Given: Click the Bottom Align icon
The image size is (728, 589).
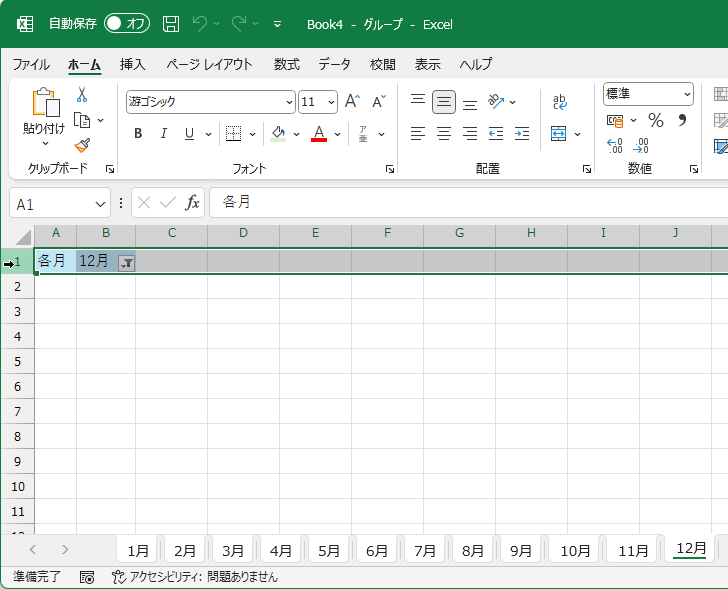Looking at the screenshot, I should pyautogui.click(x=470, y=103).
